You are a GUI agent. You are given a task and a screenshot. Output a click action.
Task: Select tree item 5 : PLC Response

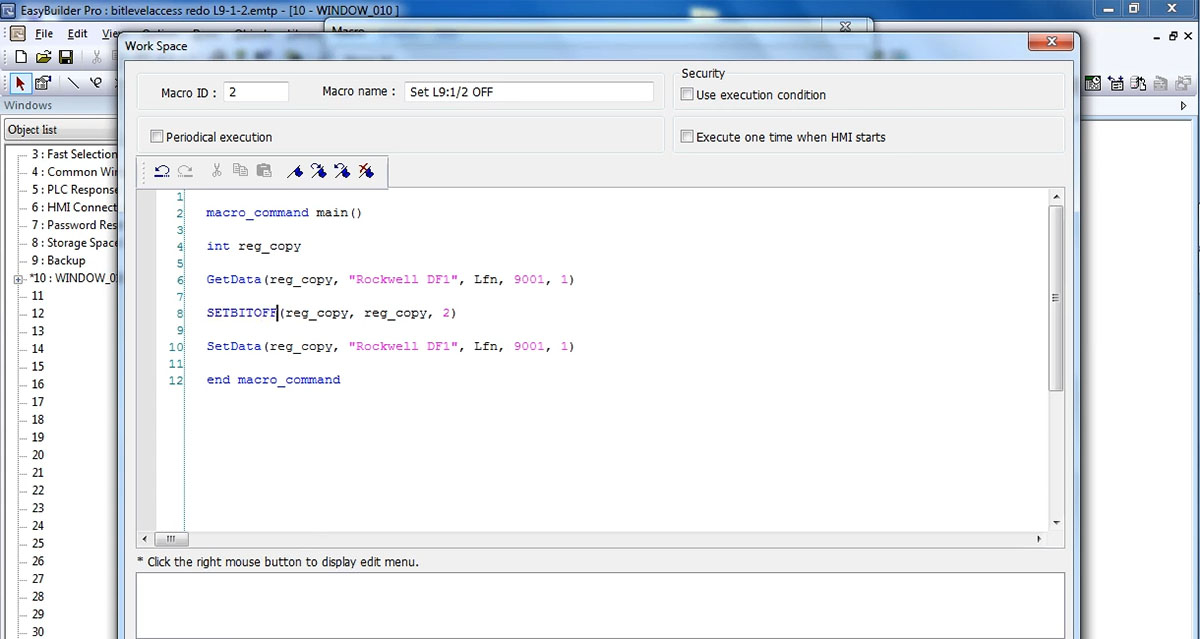(74, 190)
